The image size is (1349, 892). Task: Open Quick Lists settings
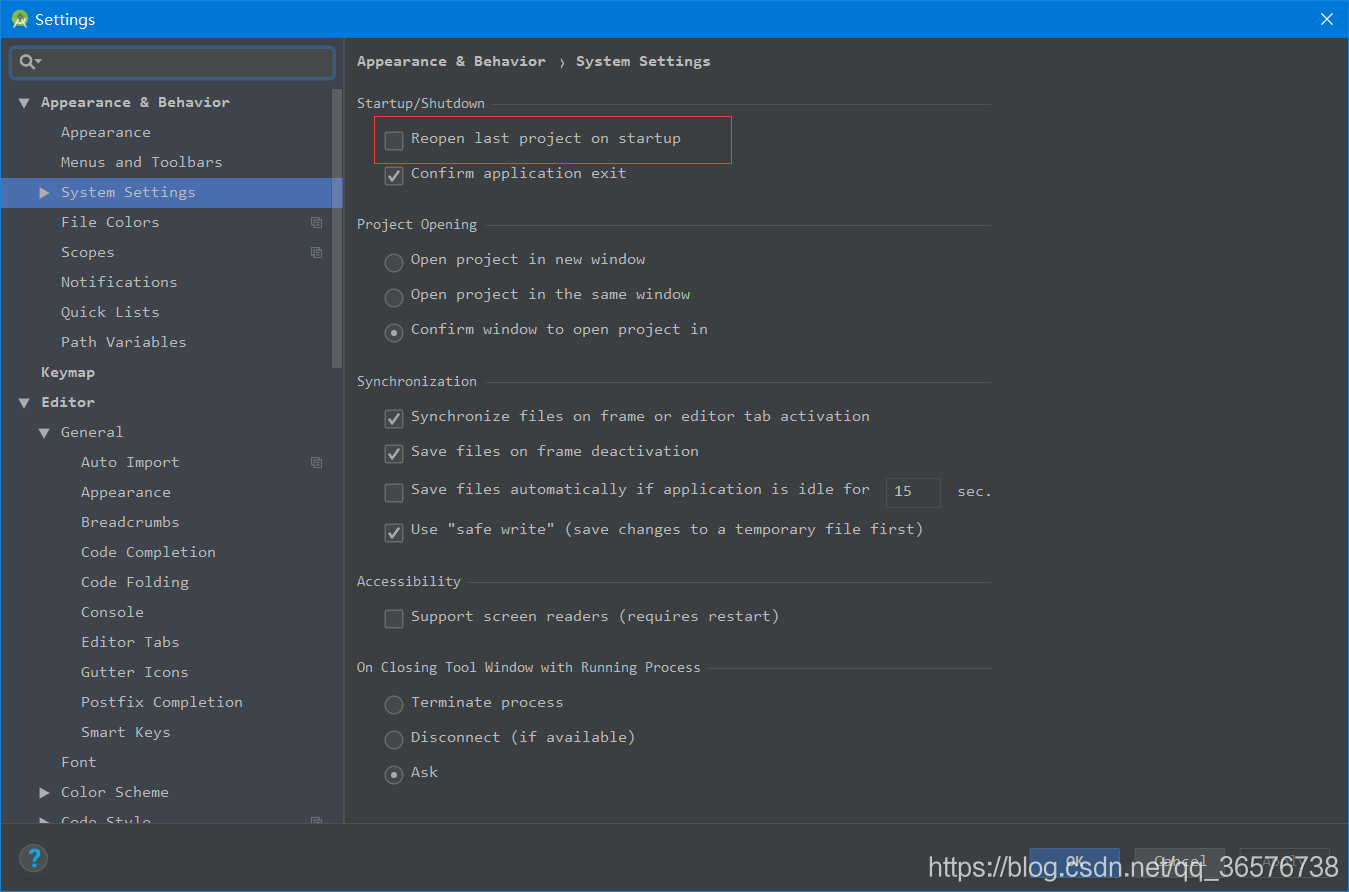110,312
